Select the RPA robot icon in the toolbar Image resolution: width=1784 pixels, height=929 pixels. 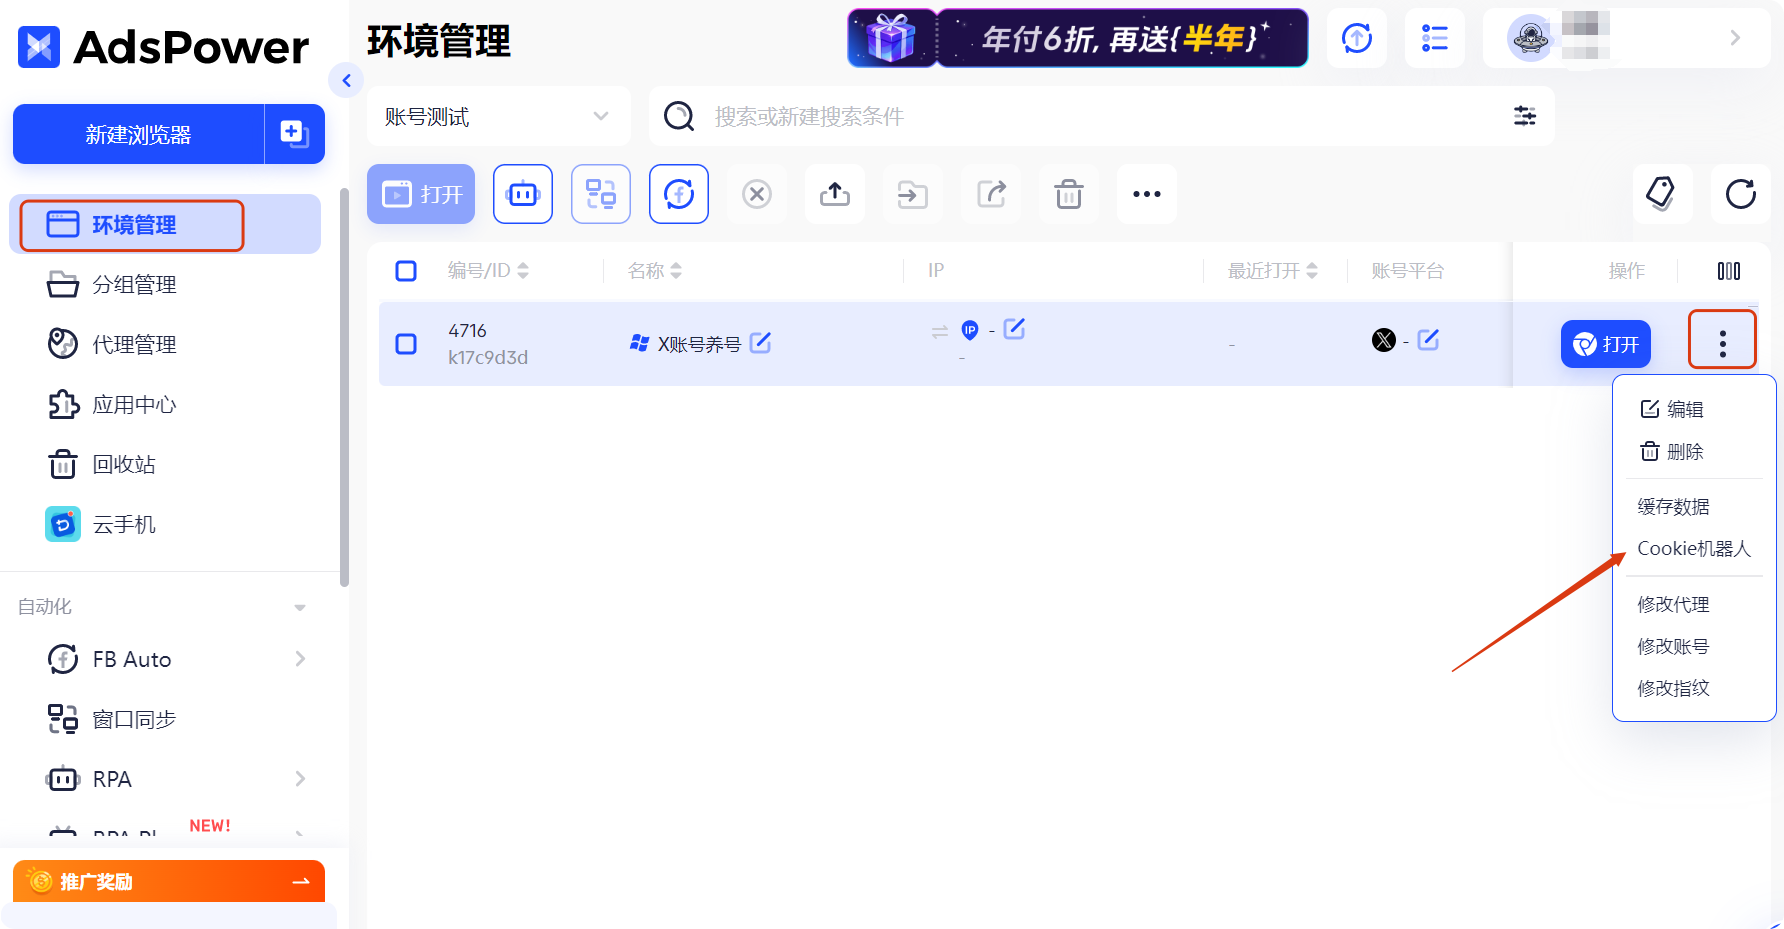[x=522, y=193]
